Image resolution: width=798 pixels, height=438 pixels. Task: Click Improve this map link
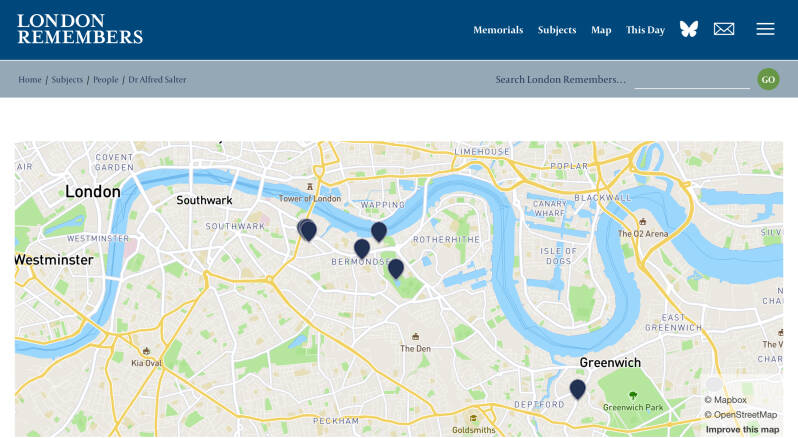click(742, 429)
